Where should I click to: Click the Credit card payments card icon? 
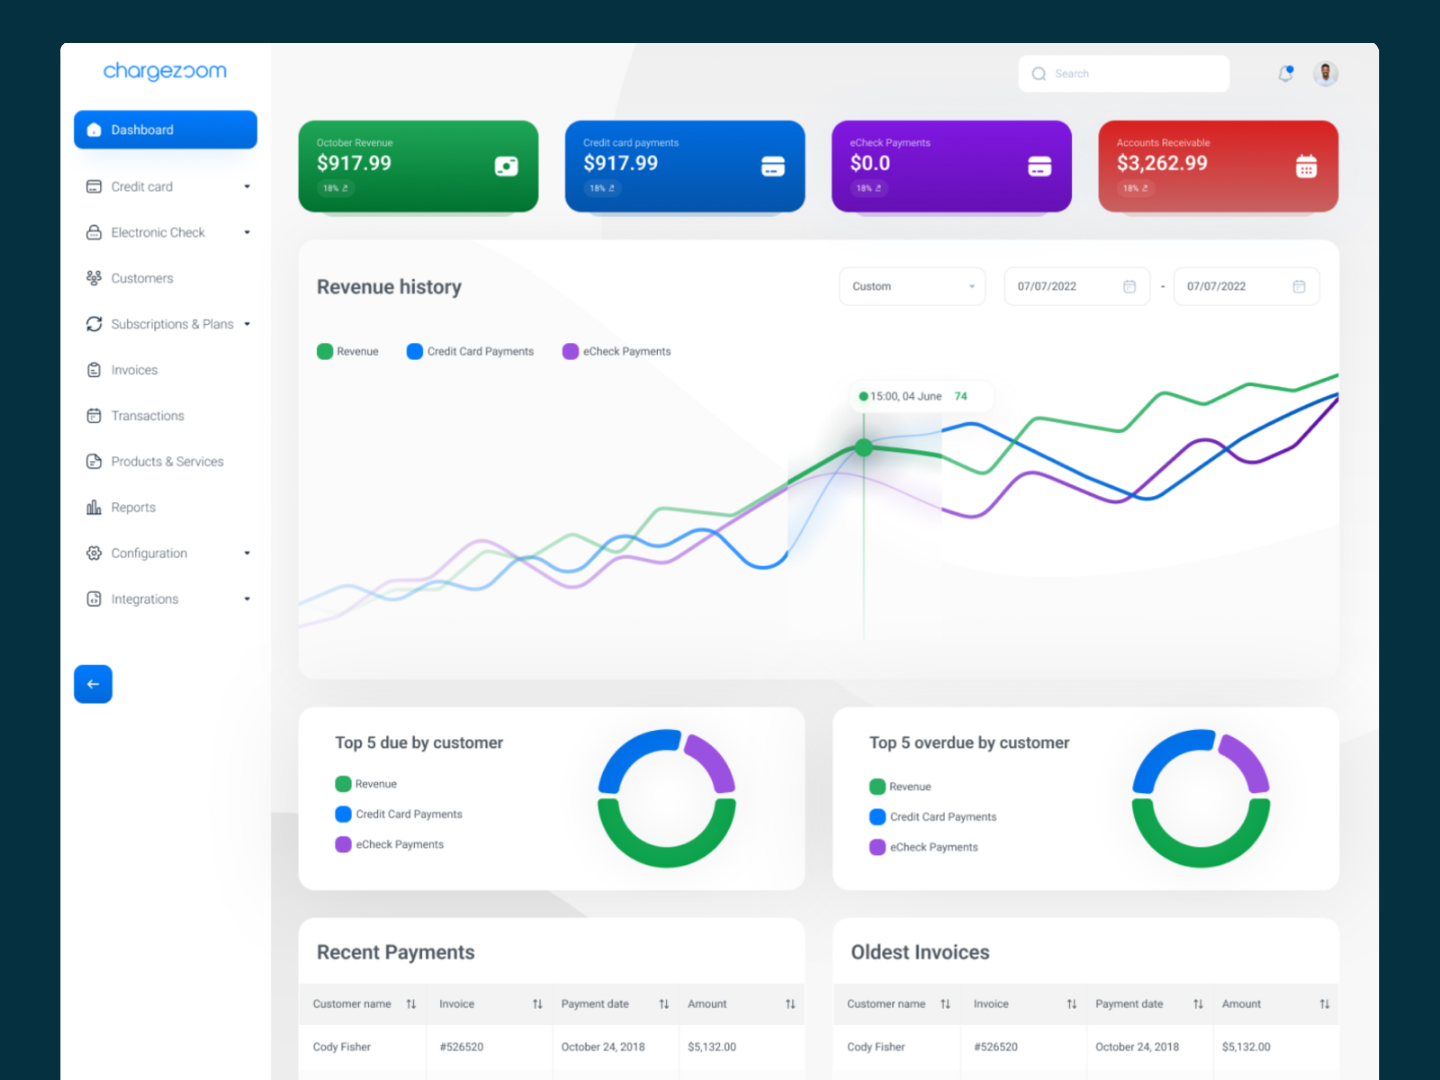click(x=773, y=166)
